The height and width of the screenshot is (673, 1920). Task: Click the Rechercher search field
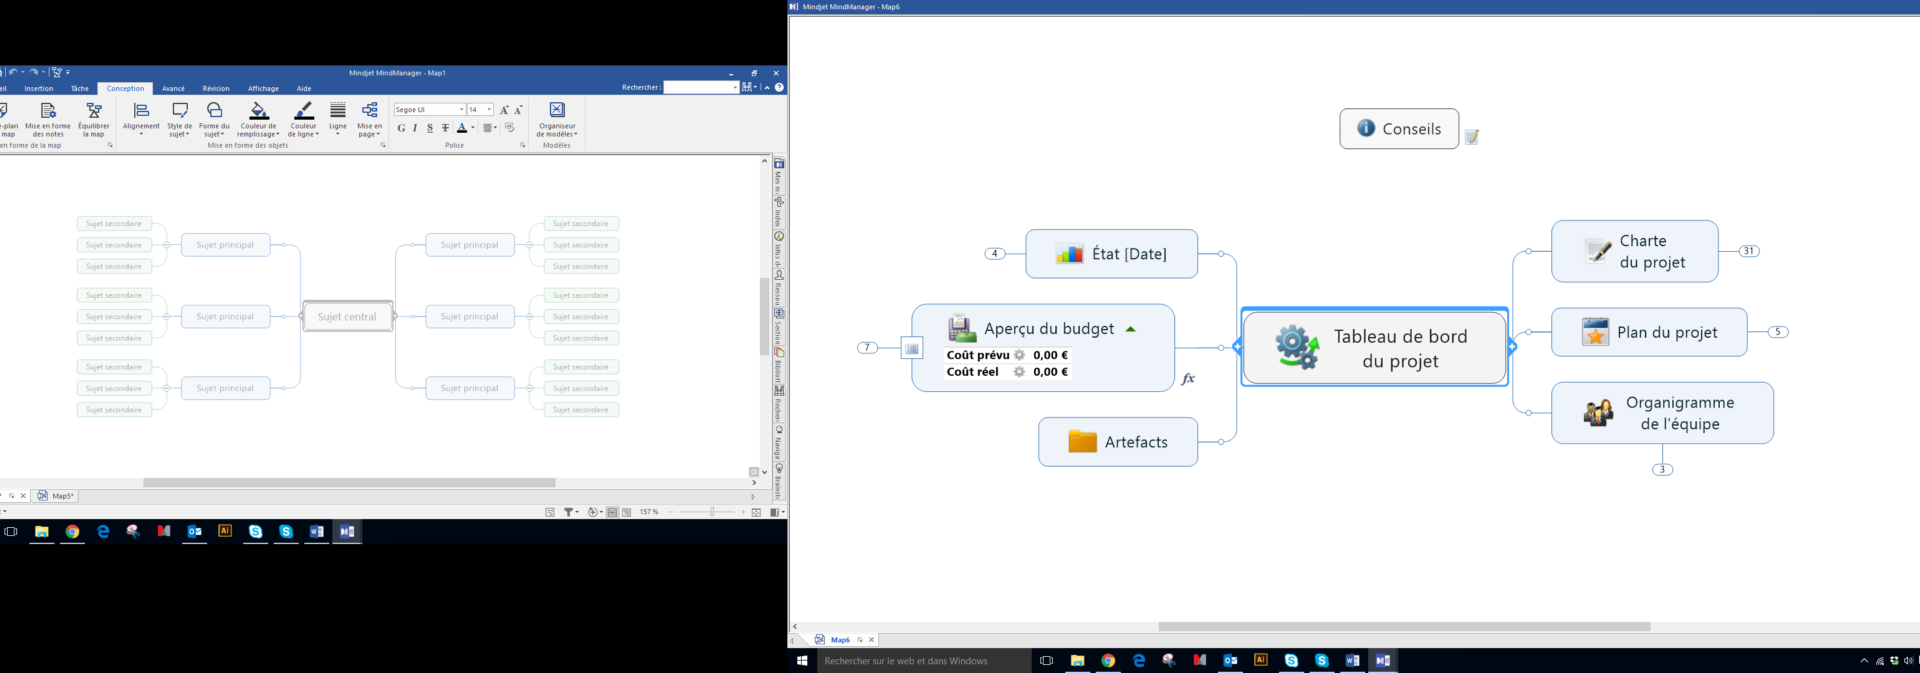tap(698, 88)
